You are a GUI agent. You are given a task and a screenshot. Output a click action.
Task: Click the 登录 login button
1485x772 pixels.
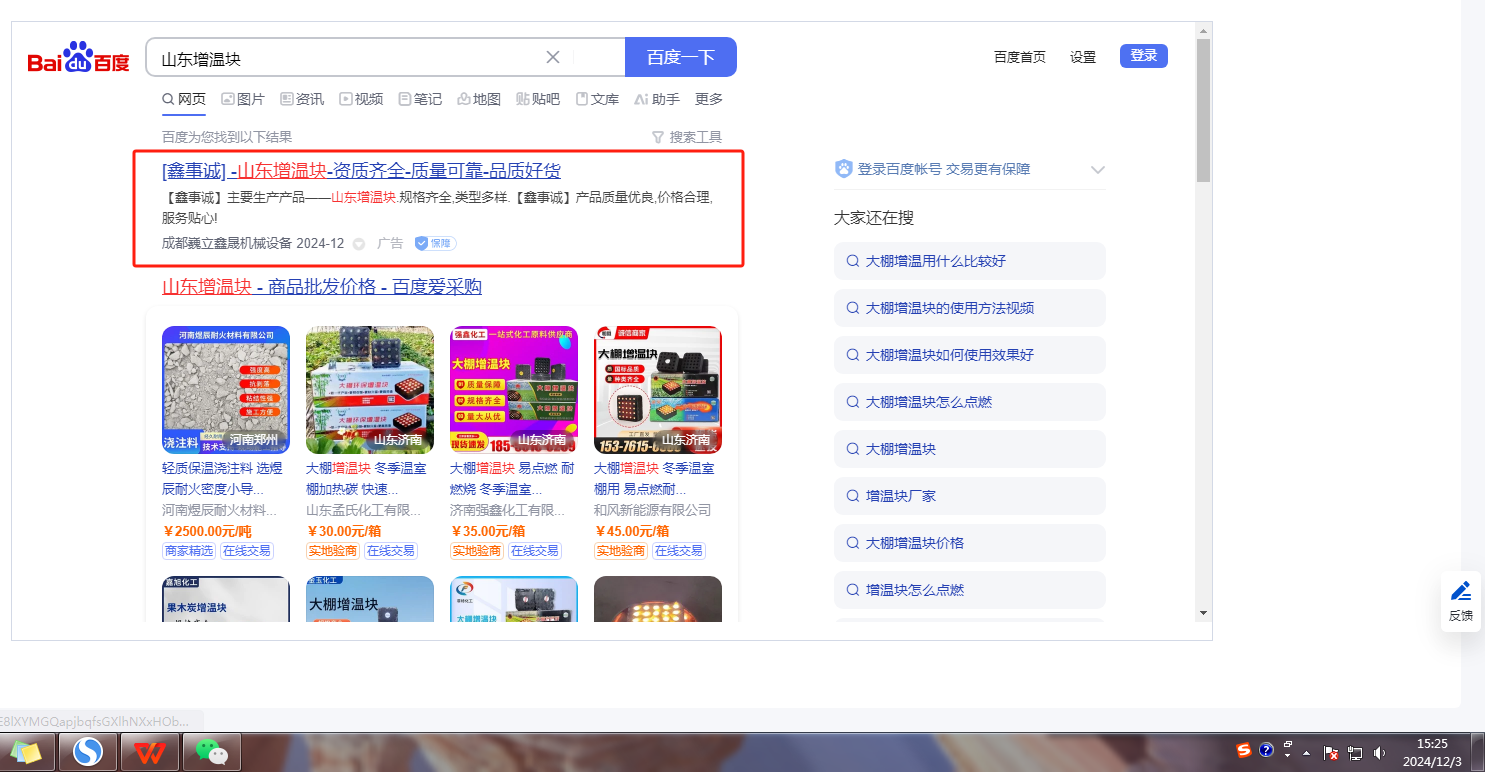tap(1143, 56)
